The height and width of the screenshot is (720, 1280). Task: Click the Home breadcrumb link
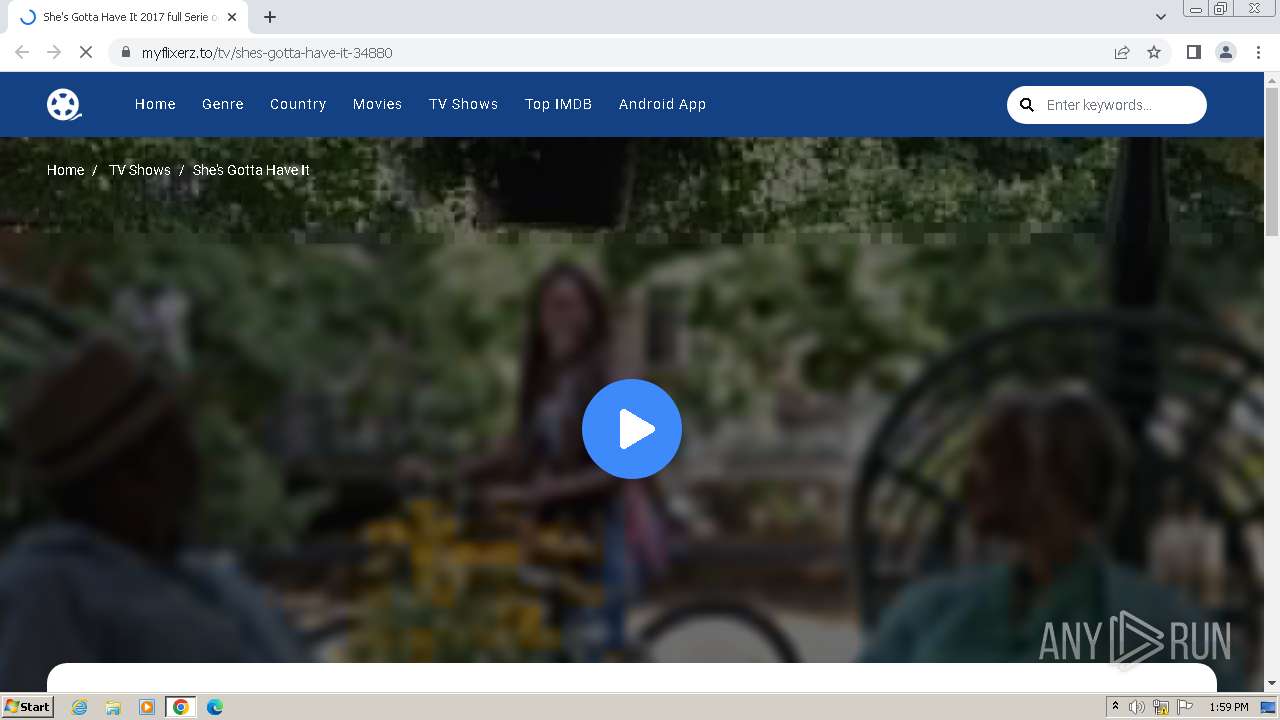[65, 170]
